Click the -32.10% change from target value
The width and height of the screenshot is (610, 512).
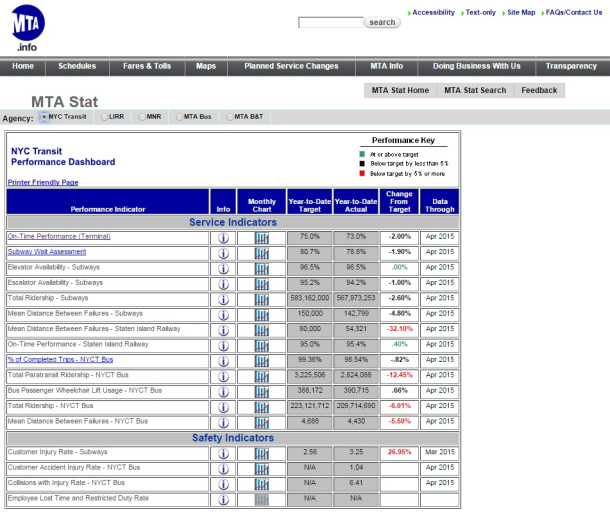coord(400,329)
